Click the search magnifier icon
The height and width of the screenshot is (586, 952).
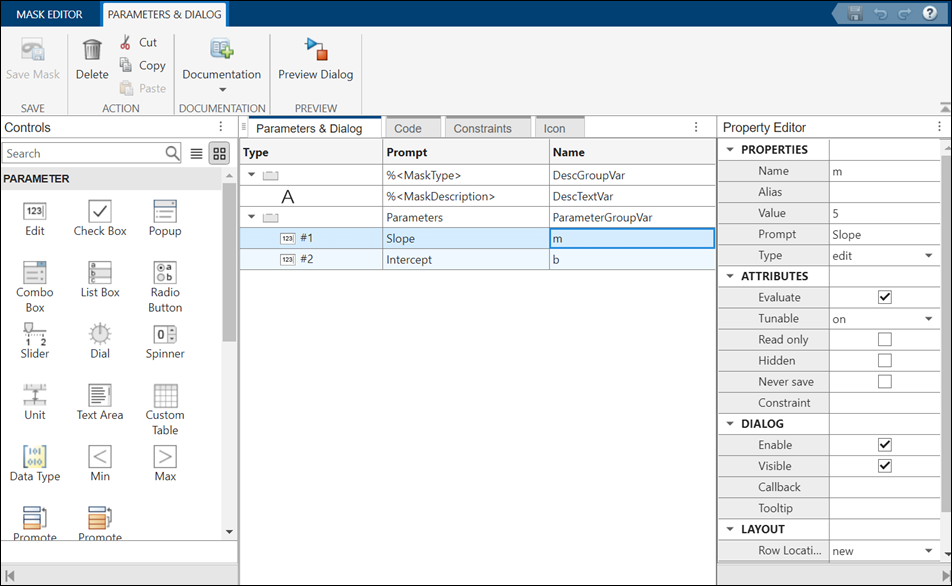point(172,153)
